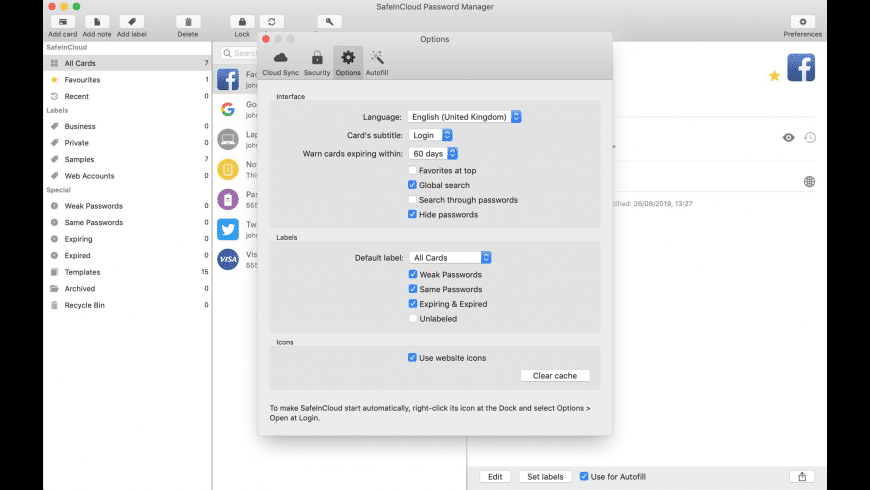Click the Add note toolbar icon

click(x=97, y=22)
